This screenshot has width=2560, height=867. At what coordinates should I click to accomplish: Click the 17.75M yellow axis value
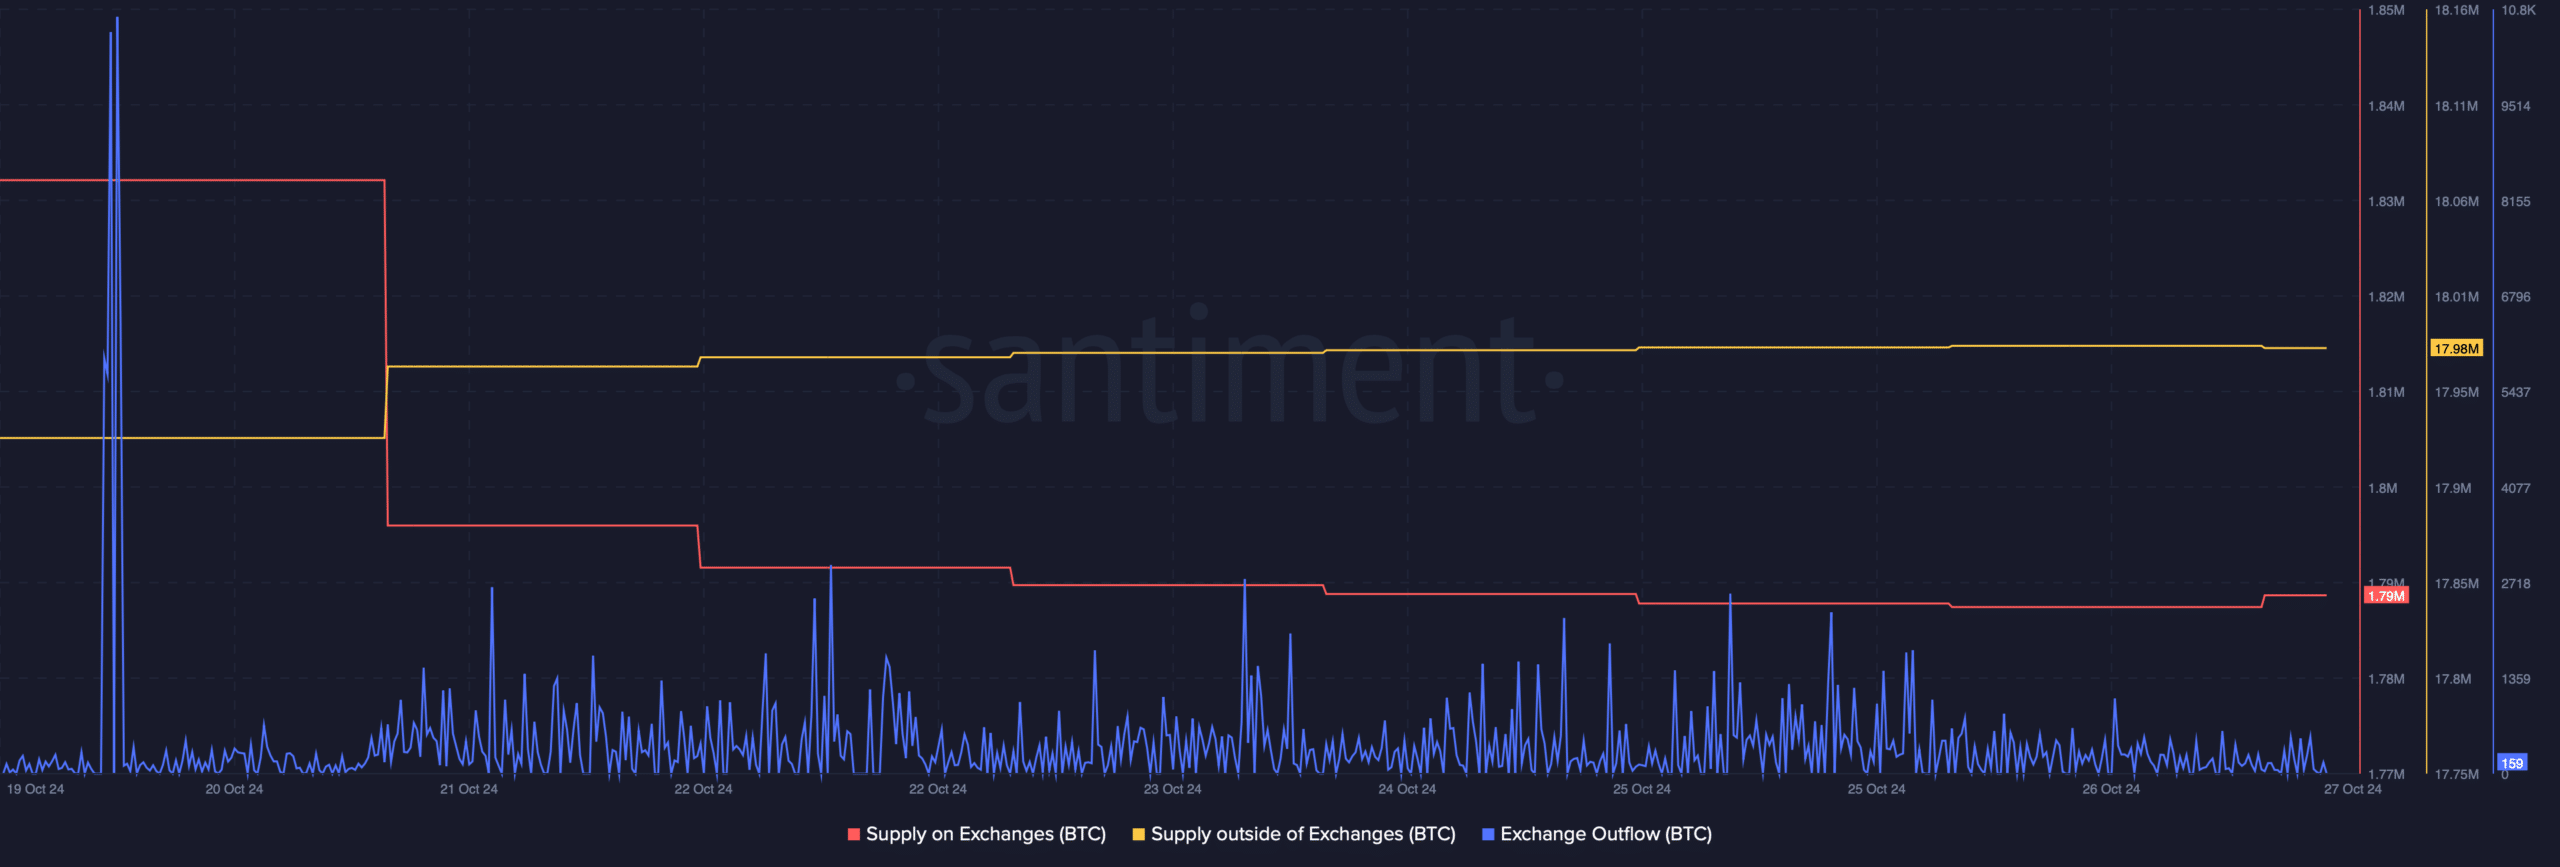pos(2456,774)
